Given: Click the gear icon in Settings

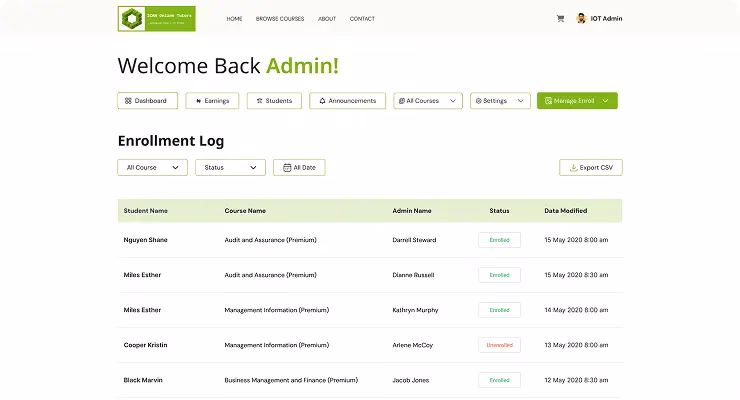Looking at the screenshot, I should (479, 101).
